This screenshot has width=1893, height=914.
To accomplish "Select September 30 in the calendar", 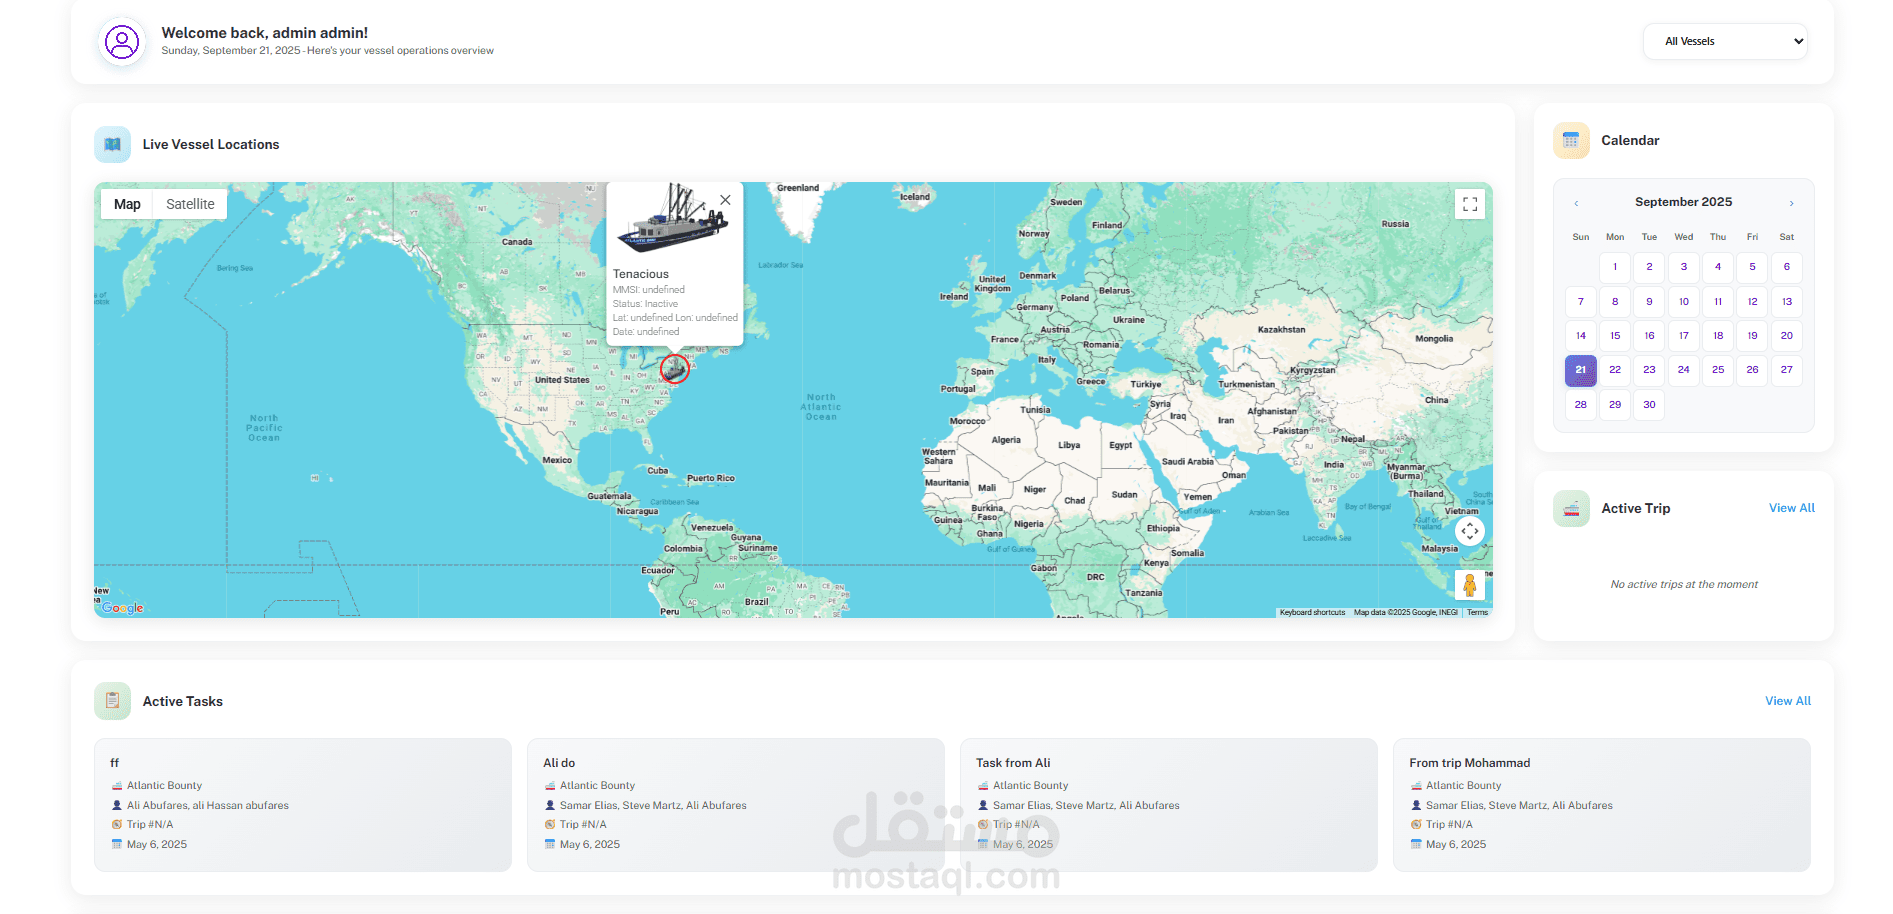I will click(x=1649, y=405).
